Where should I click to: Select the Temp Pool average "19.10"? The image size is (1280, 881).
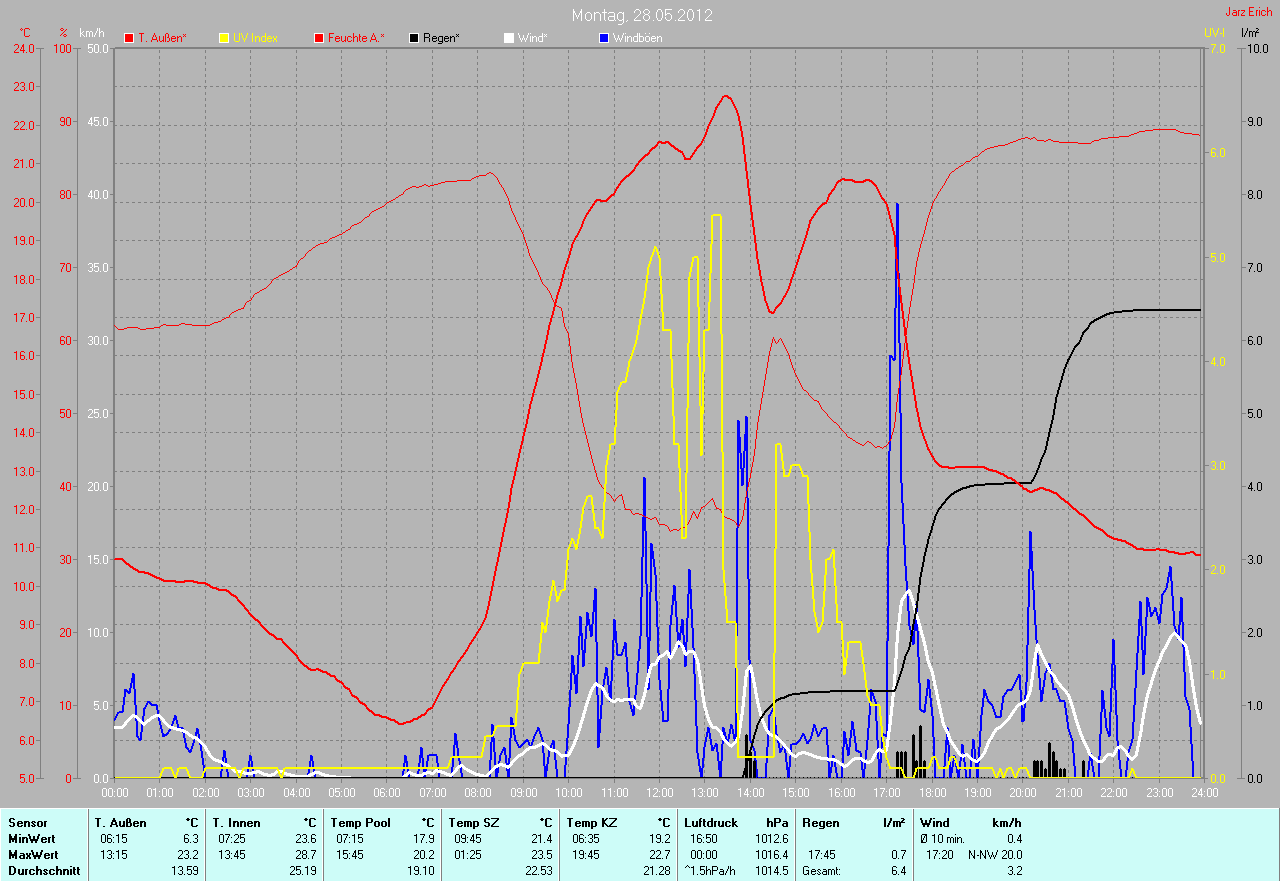[421, 871]
